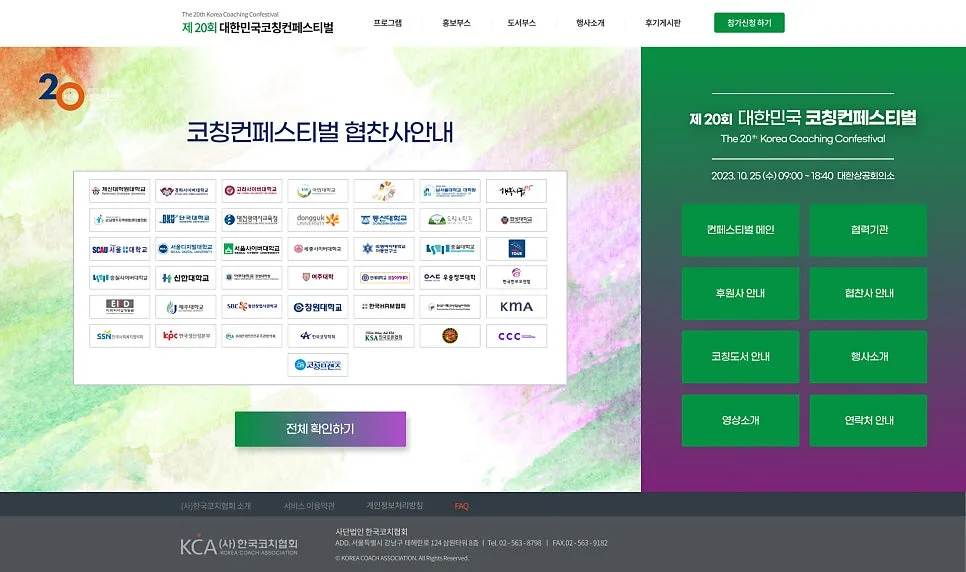Open the 코칭도서 안내 sidebar button
The width and height of the screenshot is (966, 572).
[741, 357]
